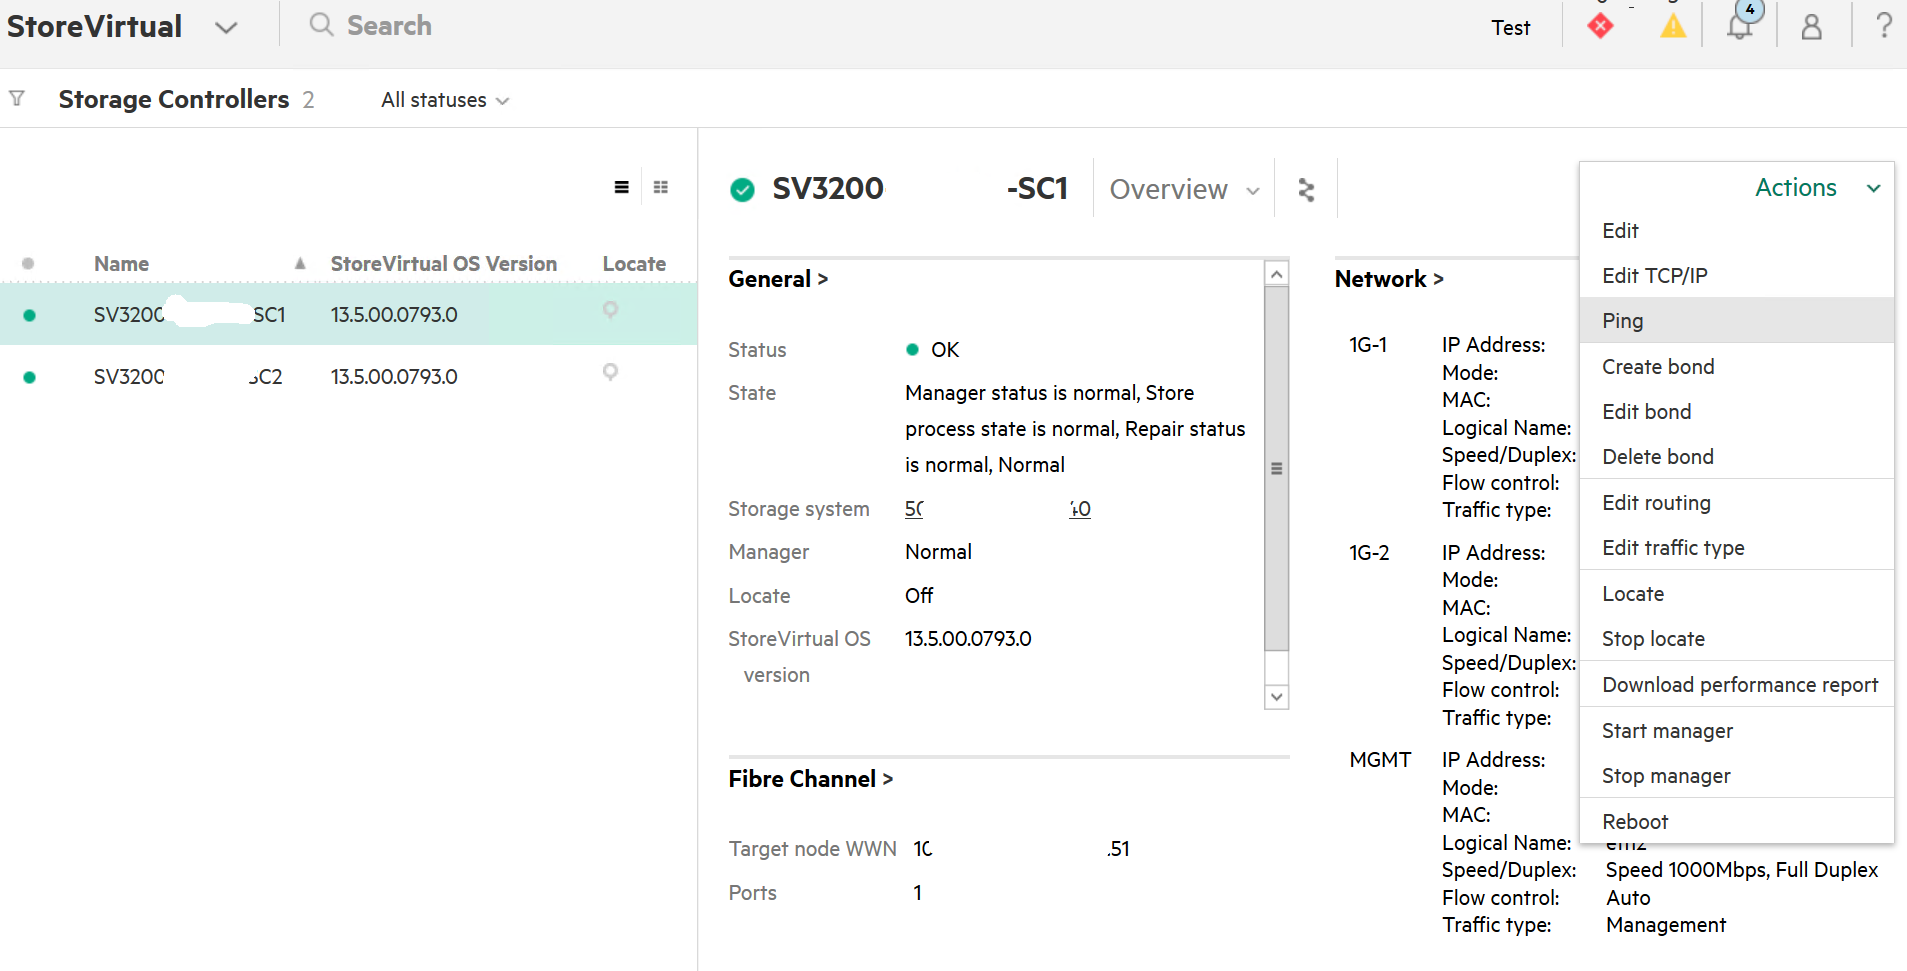Click the General panel scroll down arrow
The height and width of the screenshot is (971, 1907).
[x=1276, y=697]
